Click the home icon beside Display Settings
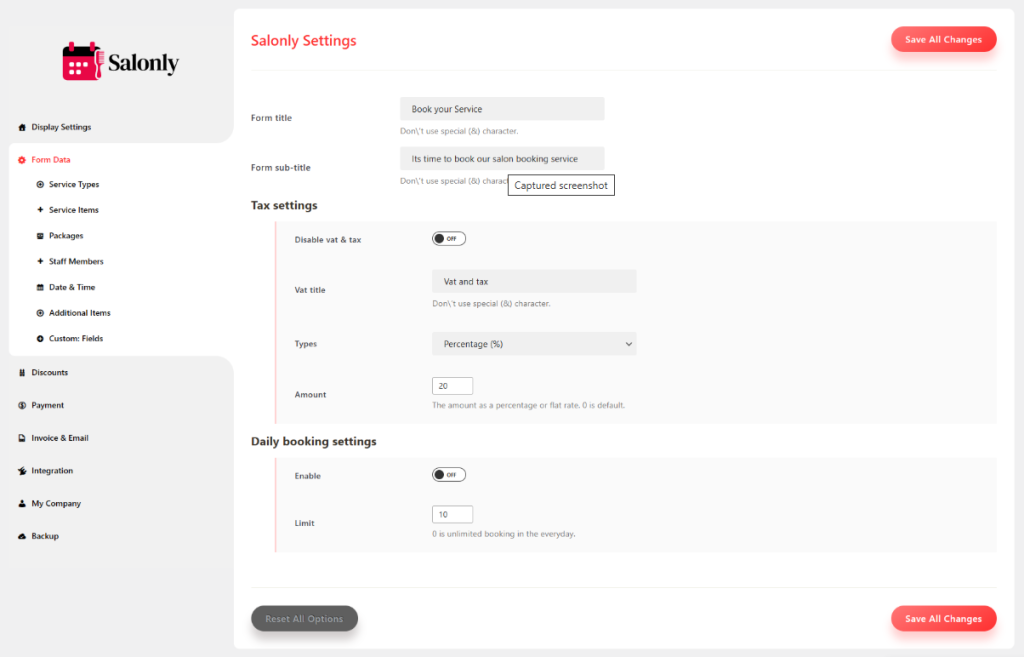The image size is (1024, 657). pyautogui.click(x=22, y=127)
